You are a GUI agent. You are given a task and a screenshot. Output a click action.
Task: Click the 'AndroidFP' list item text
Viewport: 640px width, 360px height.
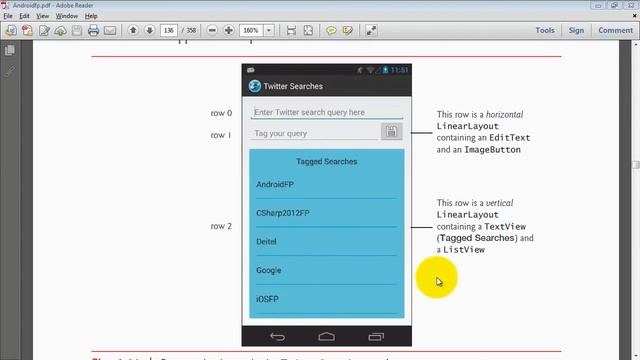[275, 184]
